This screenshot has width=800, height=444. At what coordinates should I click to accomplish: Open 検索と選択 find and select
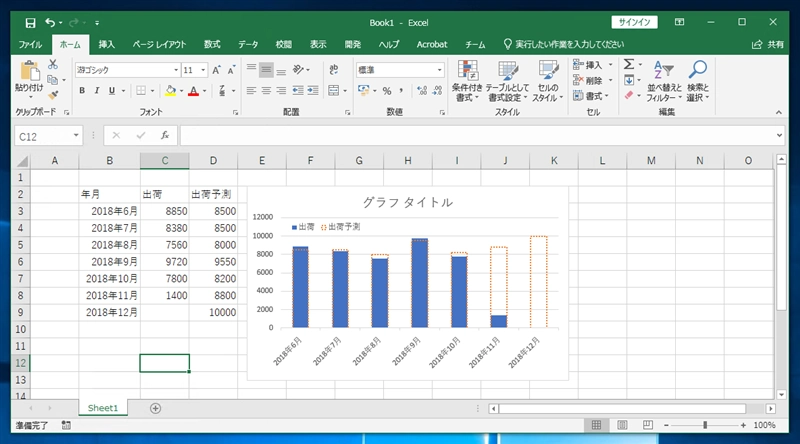tap(697, 81)
